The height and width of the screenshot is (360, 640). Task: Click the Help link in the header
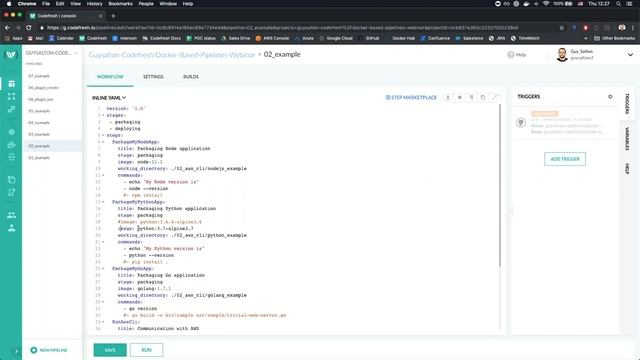tap(517, 55)
